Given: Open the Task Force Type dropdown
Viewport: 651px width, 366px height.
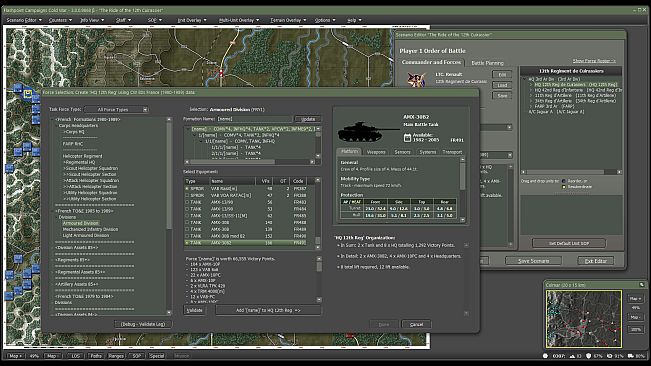Looking at the screenshot, I should (x=116, y=110).
